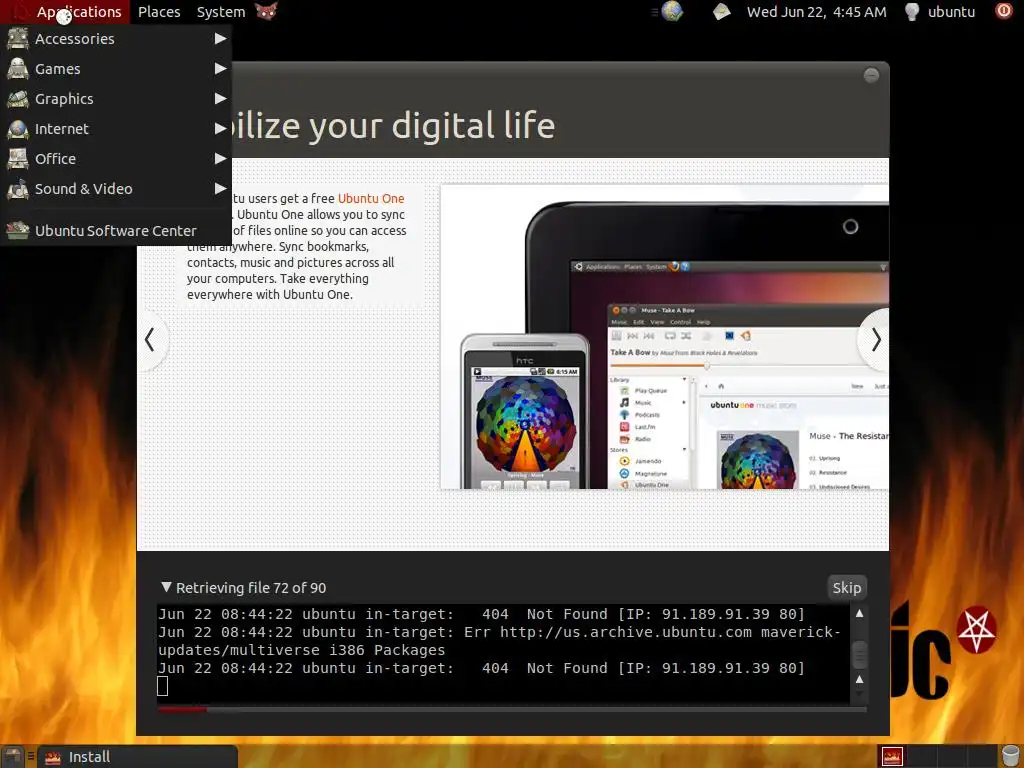Click the Sound & Video category icon
Image resolution: width=1024 pixels, height=768 pixels.
18,189
